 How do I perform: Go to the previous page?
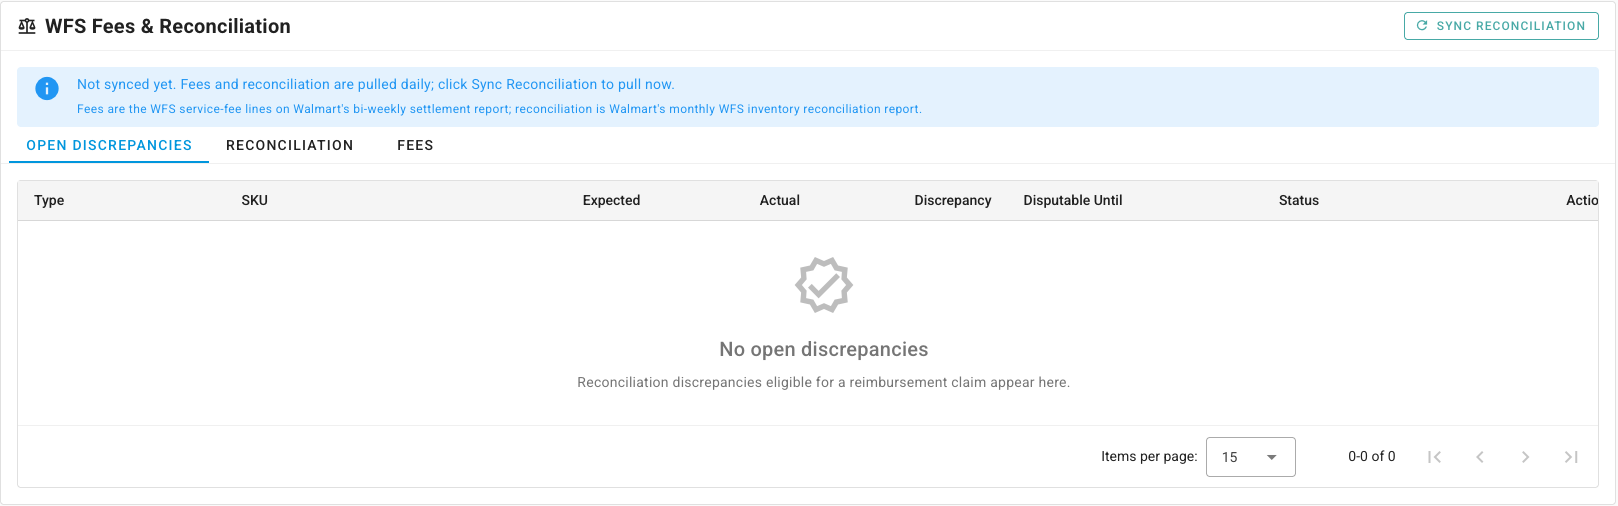pos(1480,457)
